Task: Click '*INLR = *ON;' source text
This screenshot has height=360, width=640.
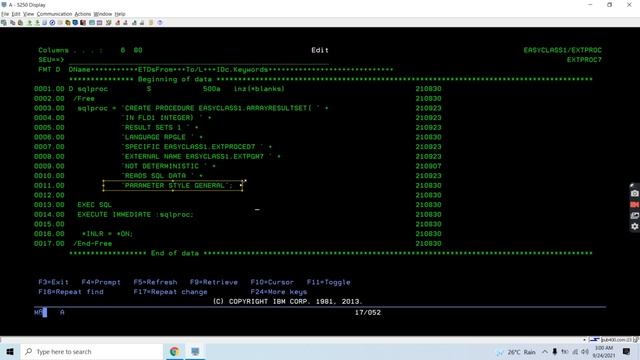Action: click(x=107, y=233)
